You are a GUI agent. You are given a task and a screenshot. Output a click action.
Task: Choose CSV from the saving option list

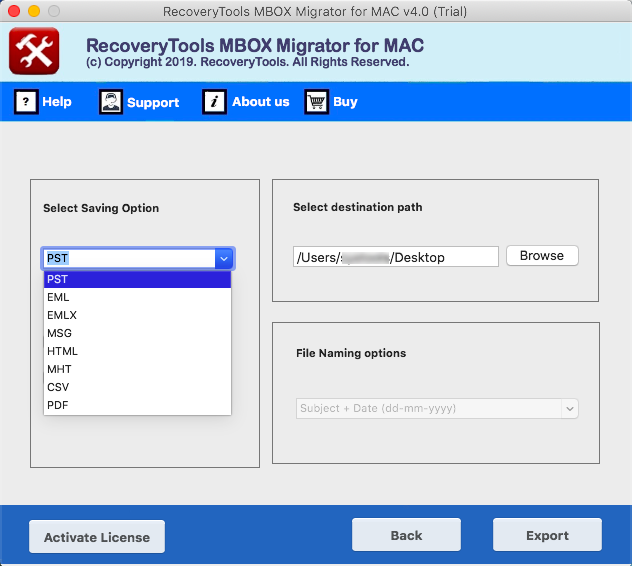coord(137,387)
